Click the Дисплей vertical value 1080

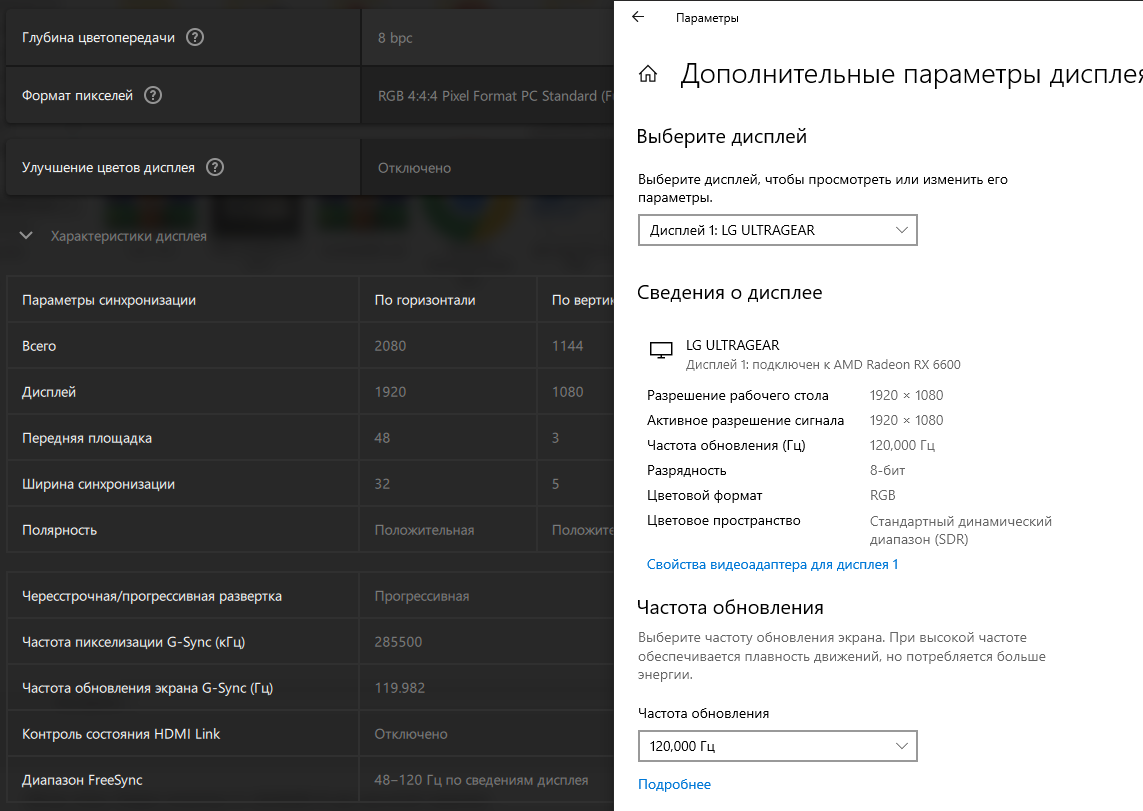tap(567, 392)
